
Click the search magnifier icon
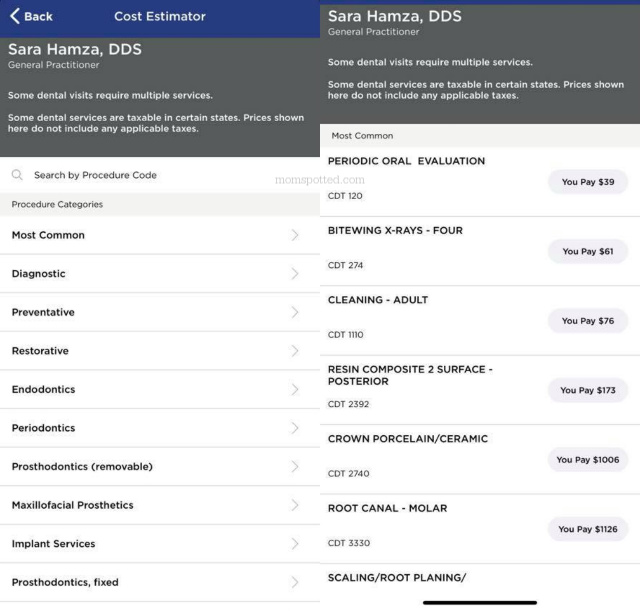click(x=17, y=175)
